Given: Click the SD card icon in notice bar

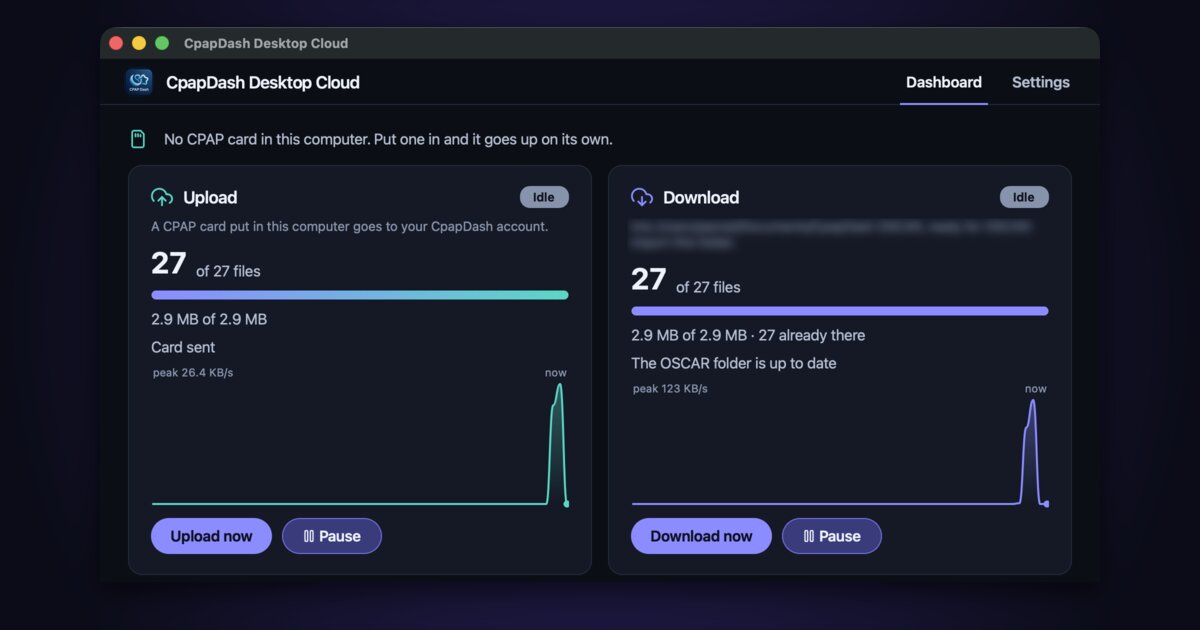Looking at the screenshot, I should pos(138,139).
